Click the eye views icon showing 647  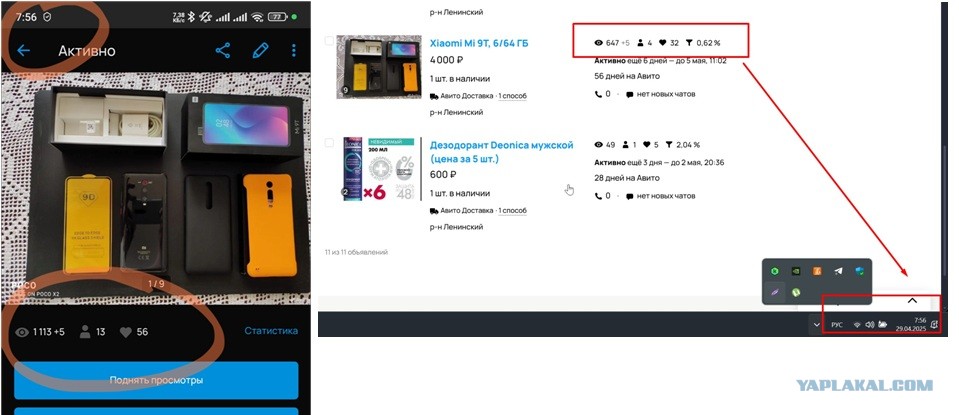pyautogui.click(x=599, y=43)
